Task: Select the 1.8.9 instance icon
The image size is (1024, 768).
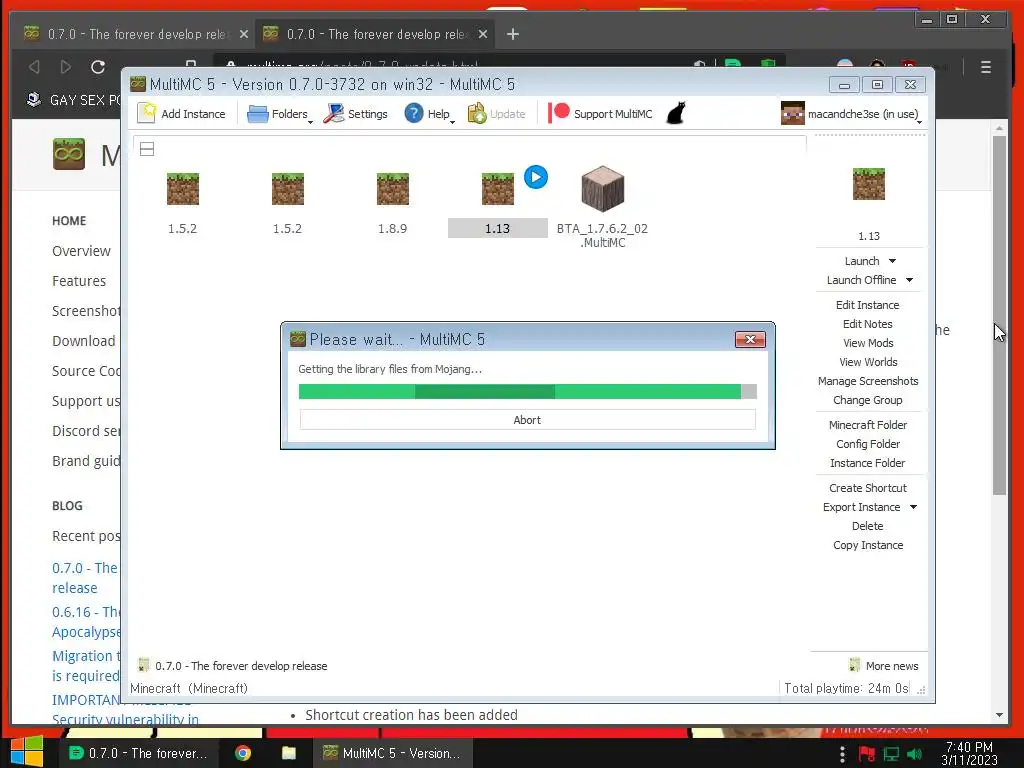Action: click(392, 189)
